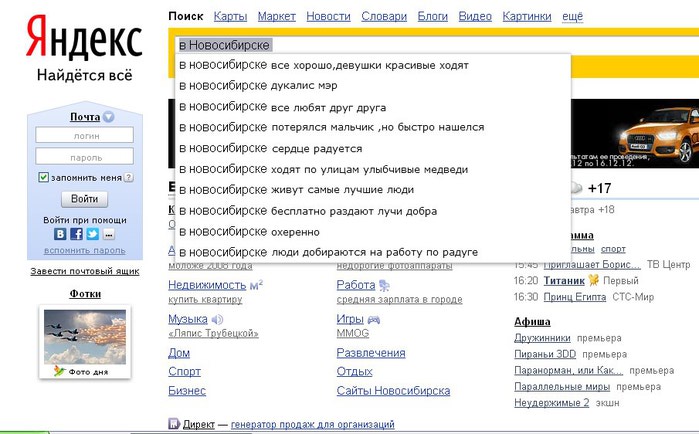Open the Картинки tab
The height and width of the screenshot is (434, 699).
(x=526, y=16)
